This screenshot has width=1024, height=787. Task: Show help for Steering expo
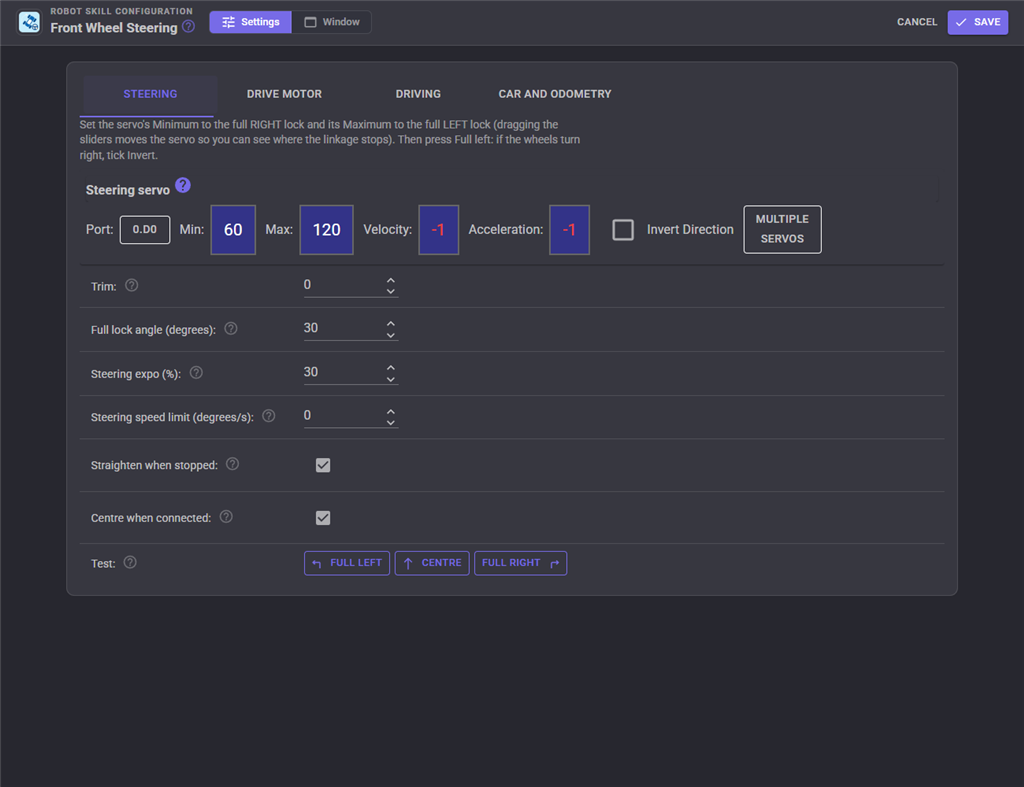pyautogui.click(x=196, y=372)
